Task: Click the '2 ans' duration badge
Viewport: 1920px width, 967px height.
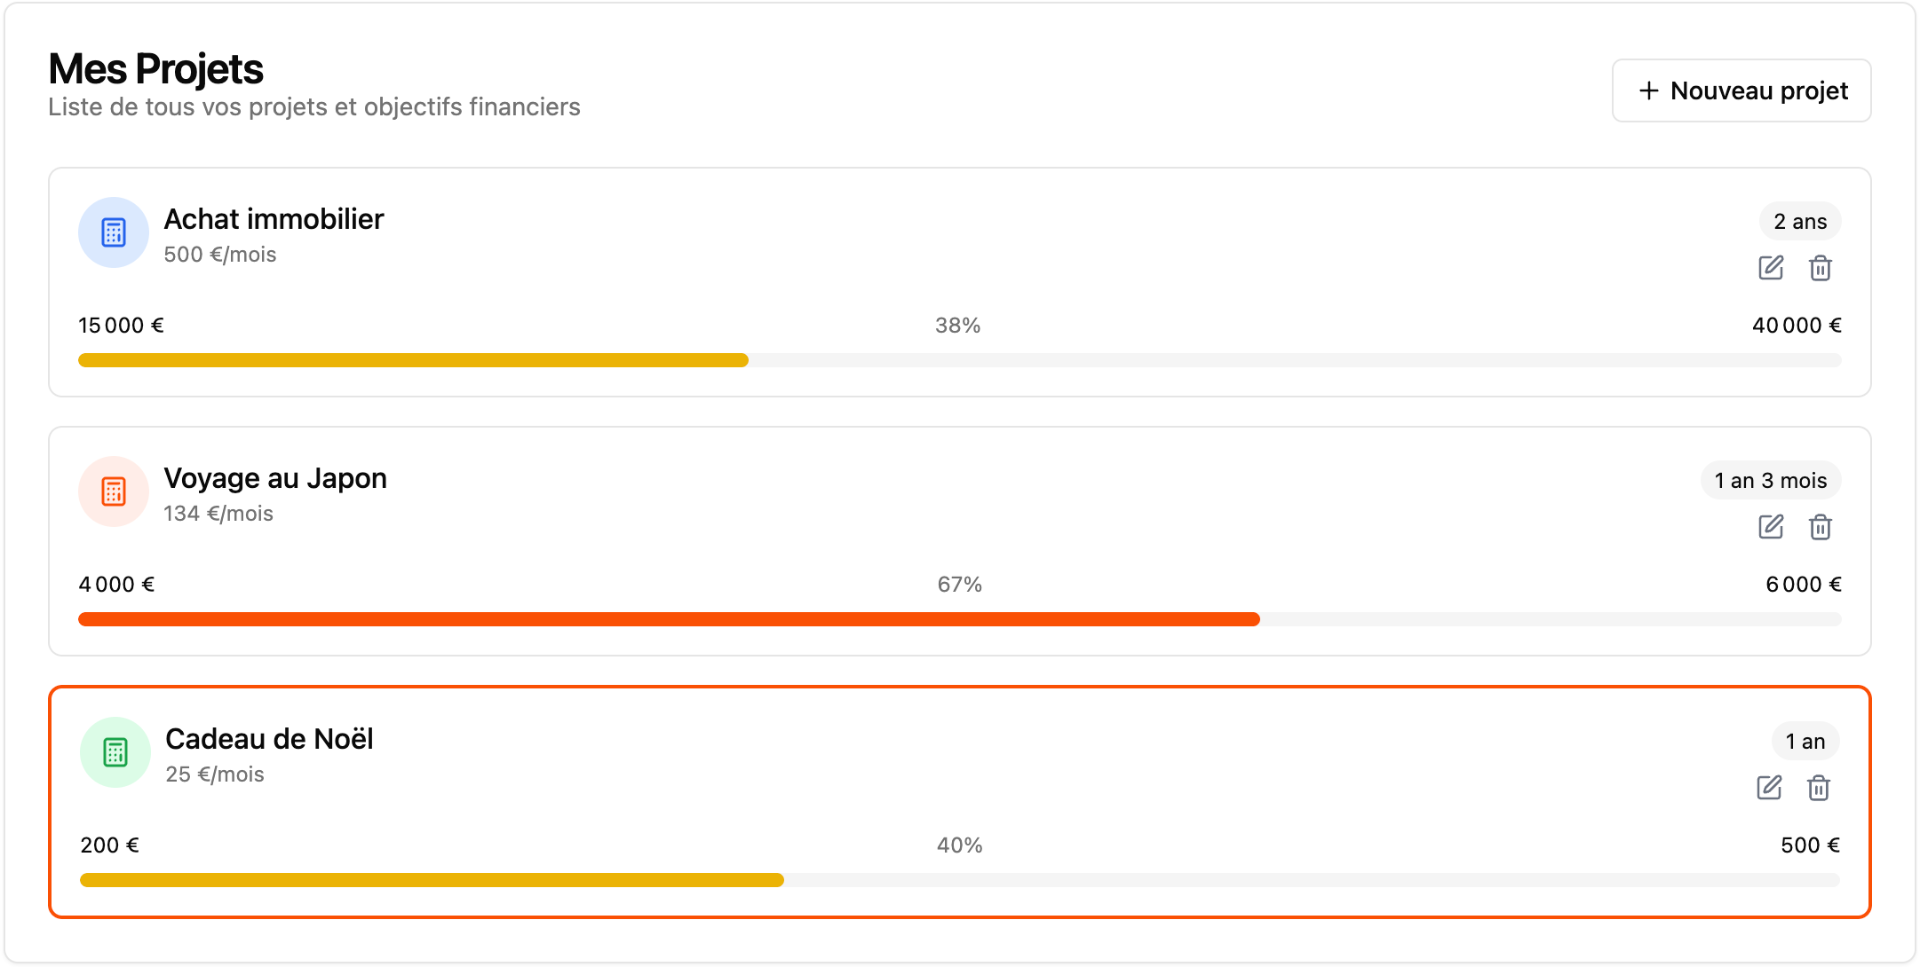Action: pos(1799,222)
